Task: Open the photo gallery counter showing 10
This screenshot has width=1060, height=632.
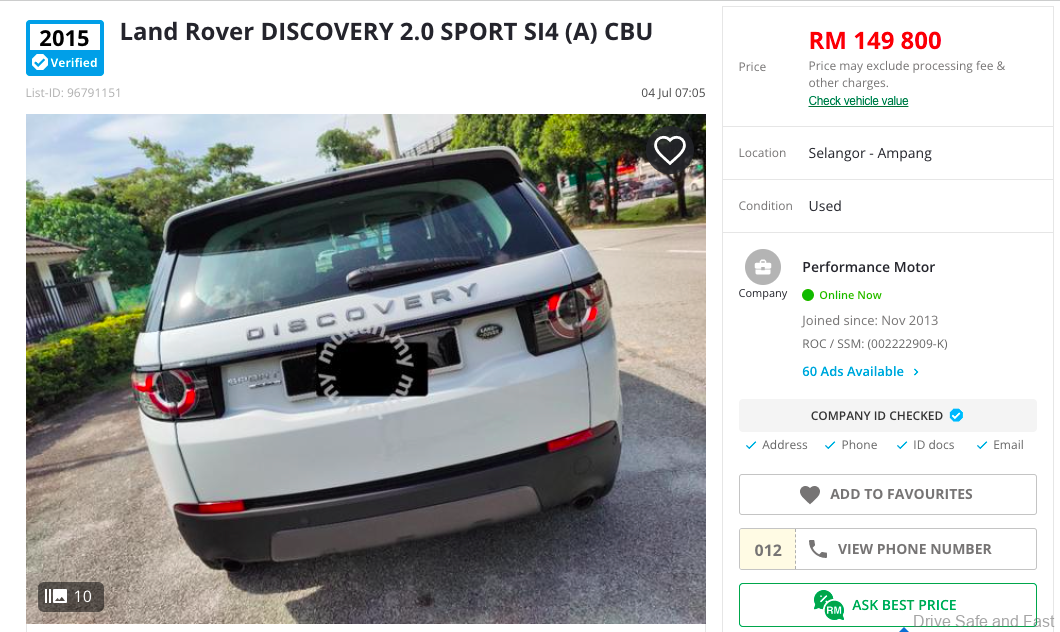Action: 70,596
